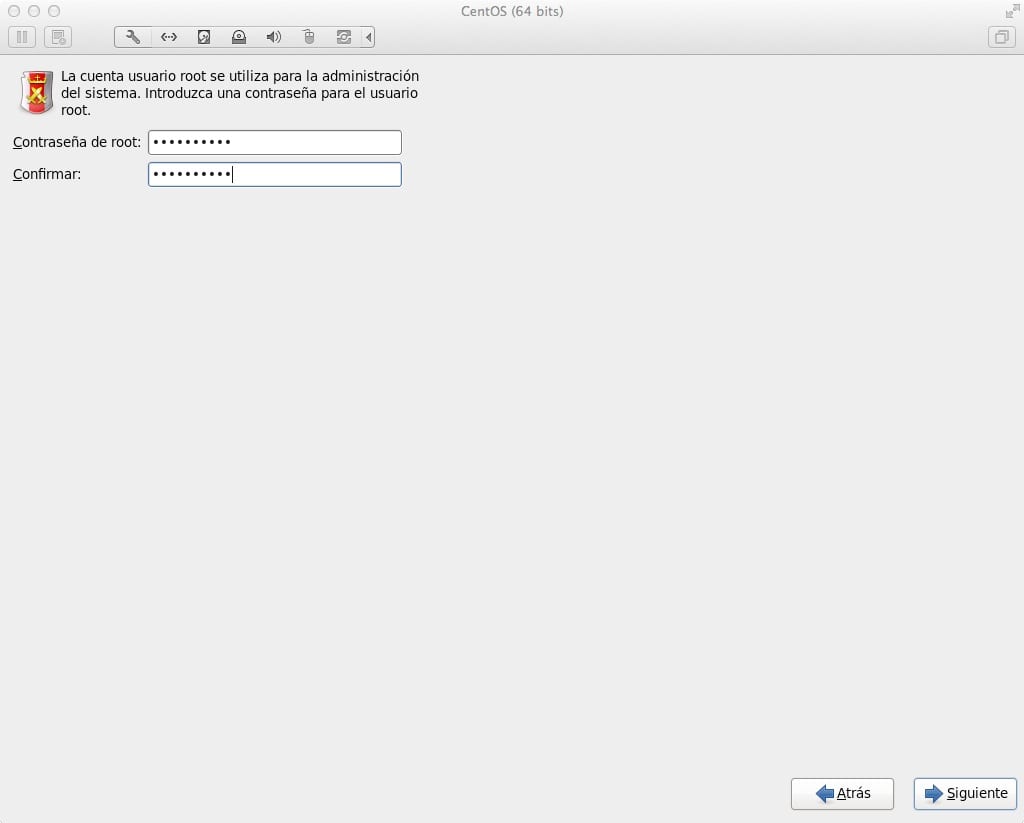This screenshot has height=823, width=1024.
Task: Click the Confirmar label
Action: 47,174
